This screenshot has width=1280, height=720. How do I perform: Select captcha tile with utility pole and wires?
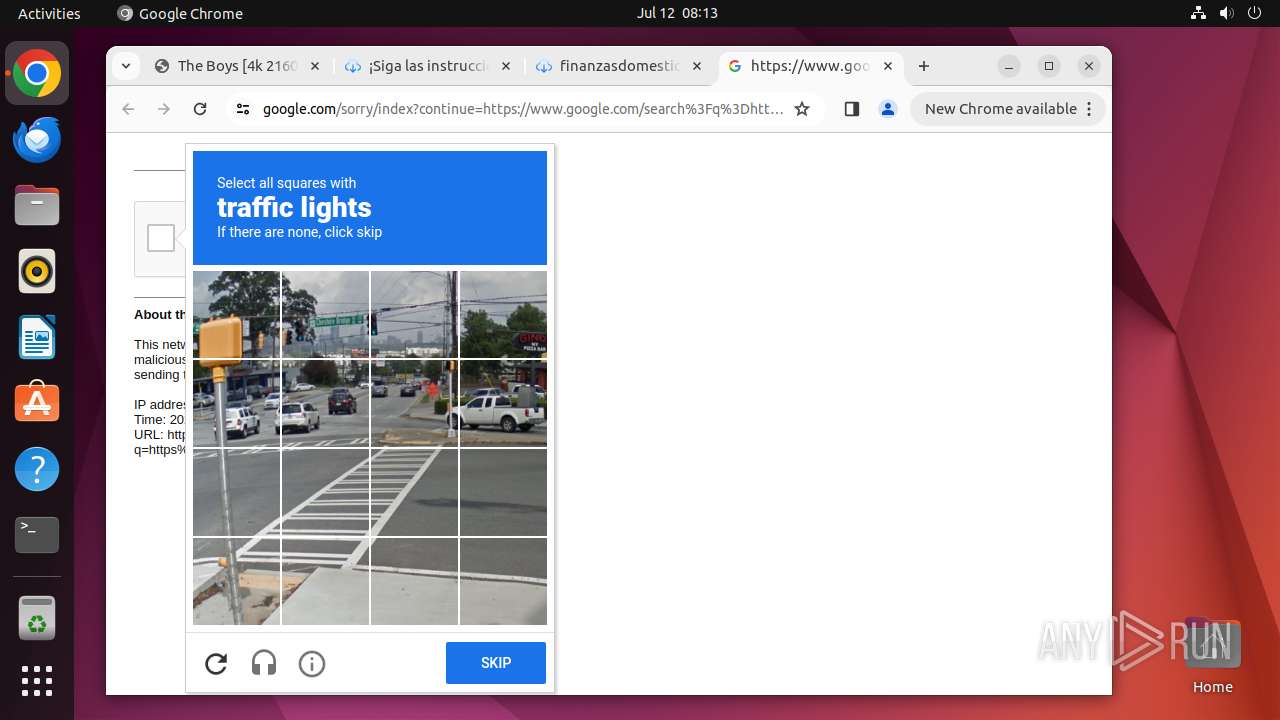tap(414, 314)
